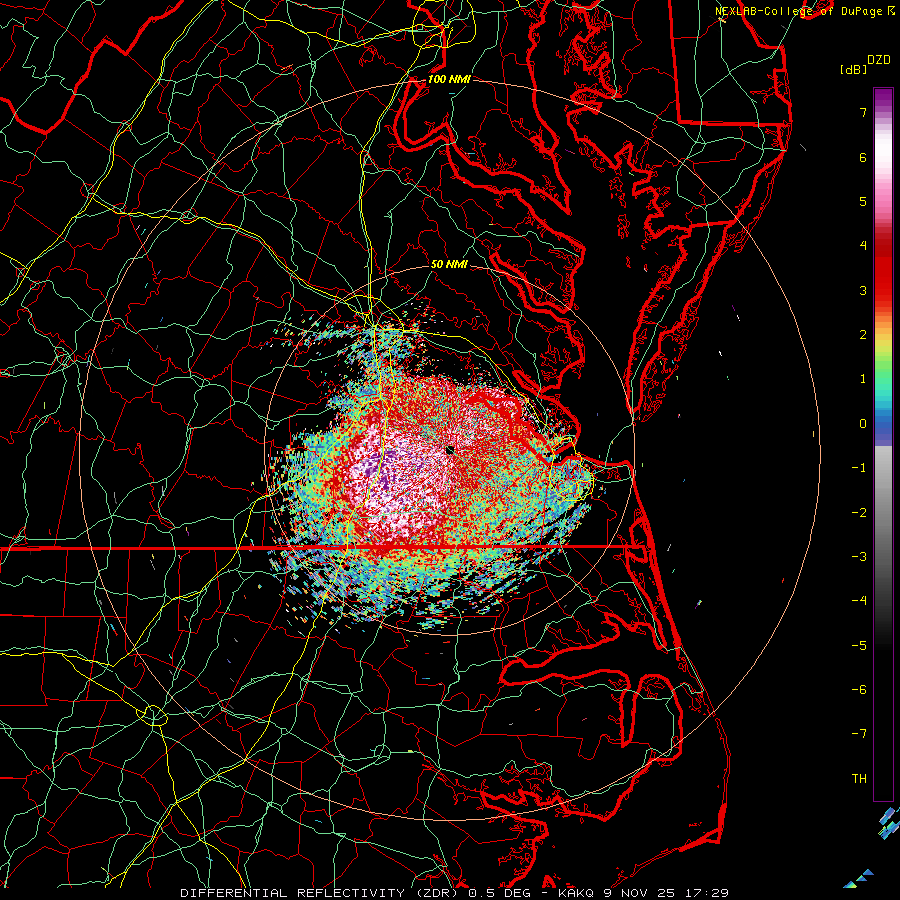Click the -3 dB scale value
Viewport: 900px width, 900px height.
tap(859, 557)
